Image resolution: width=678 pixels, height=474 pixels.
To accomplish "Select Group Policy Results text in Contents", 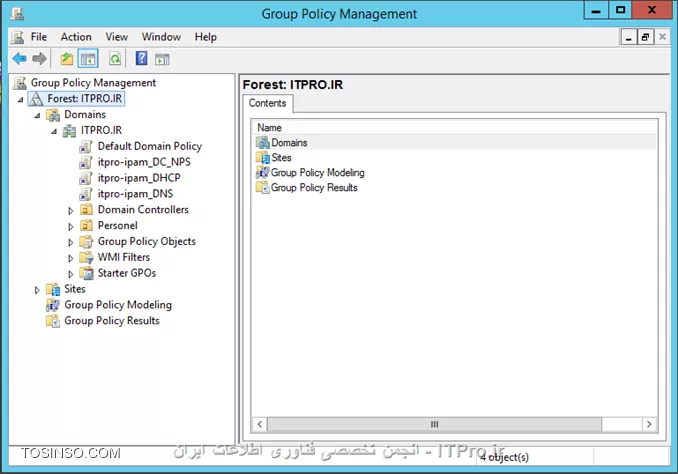I will pyautogui.click(x=314, y=188).
